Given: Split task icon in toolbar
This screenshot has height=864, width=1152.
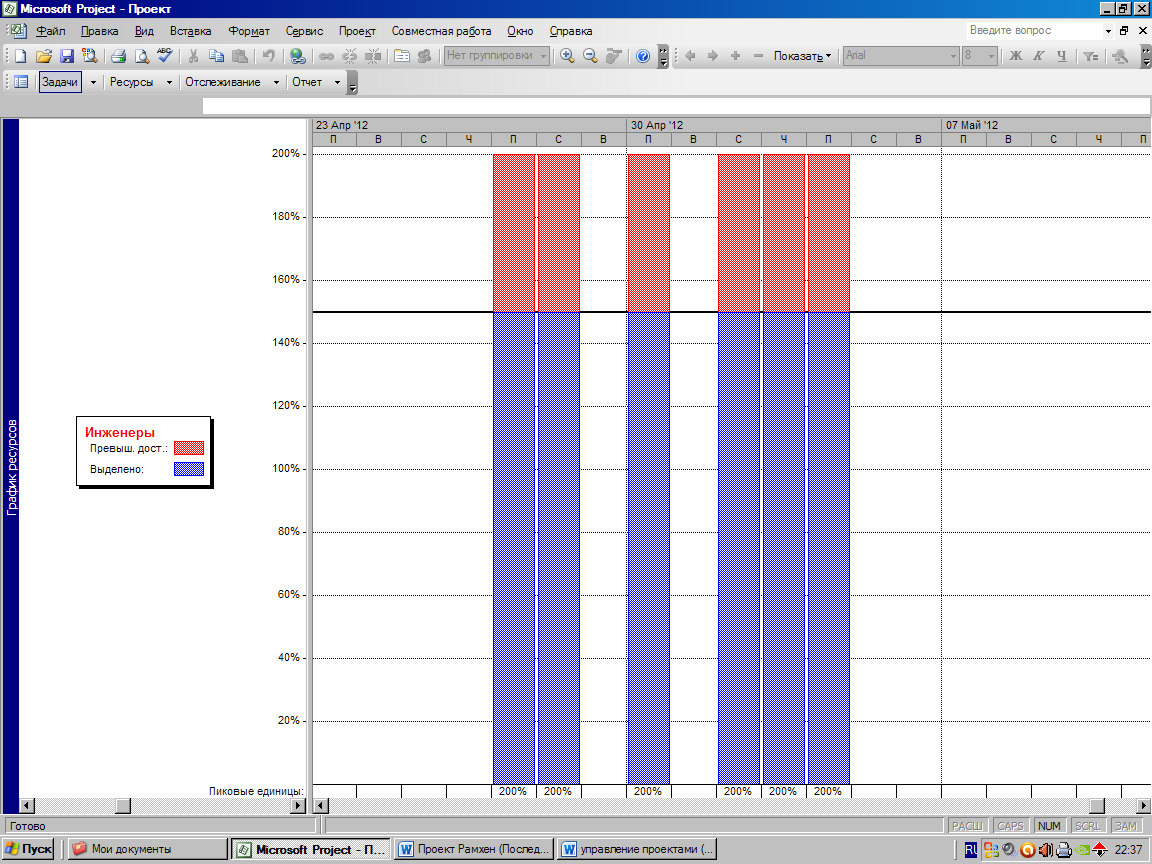Looking at the screenshot, I should pyautogui.click(x=373, y=56).
